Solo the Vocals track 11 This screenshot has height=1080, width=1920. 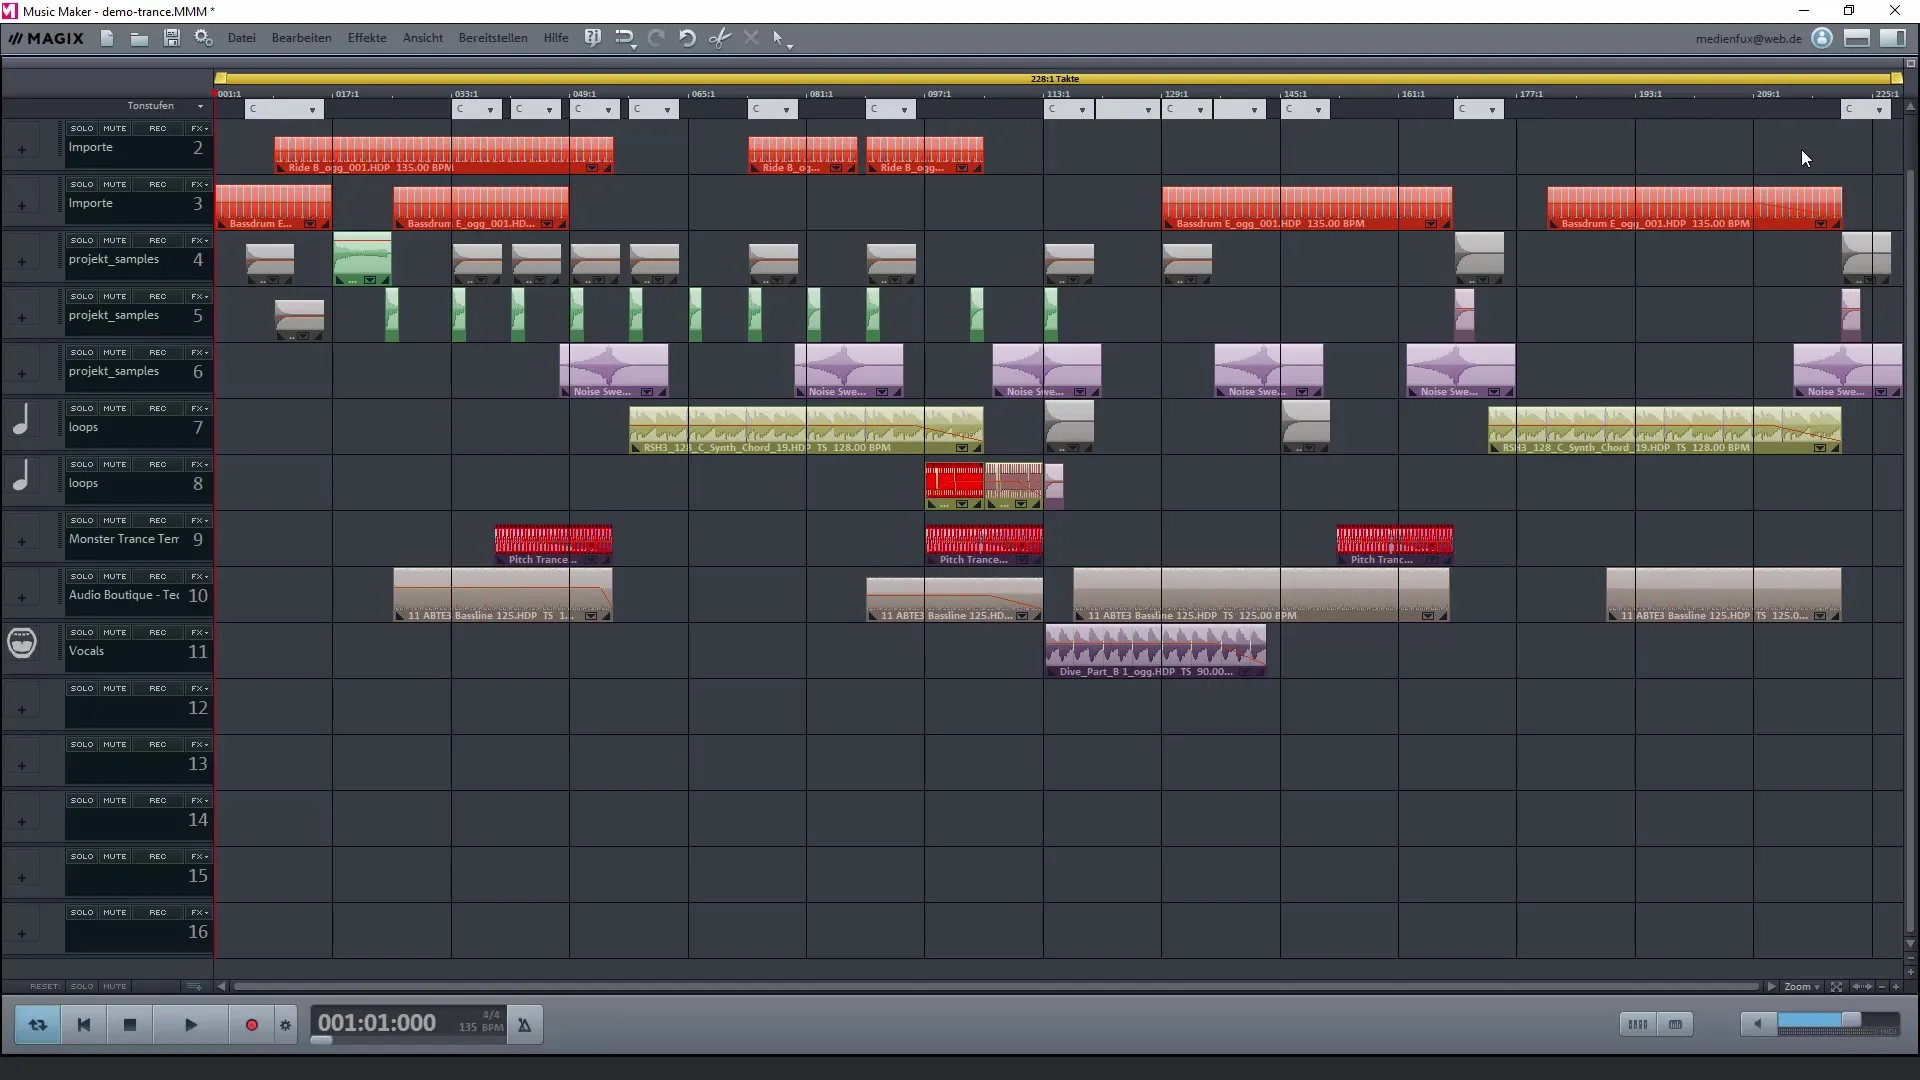82,632
